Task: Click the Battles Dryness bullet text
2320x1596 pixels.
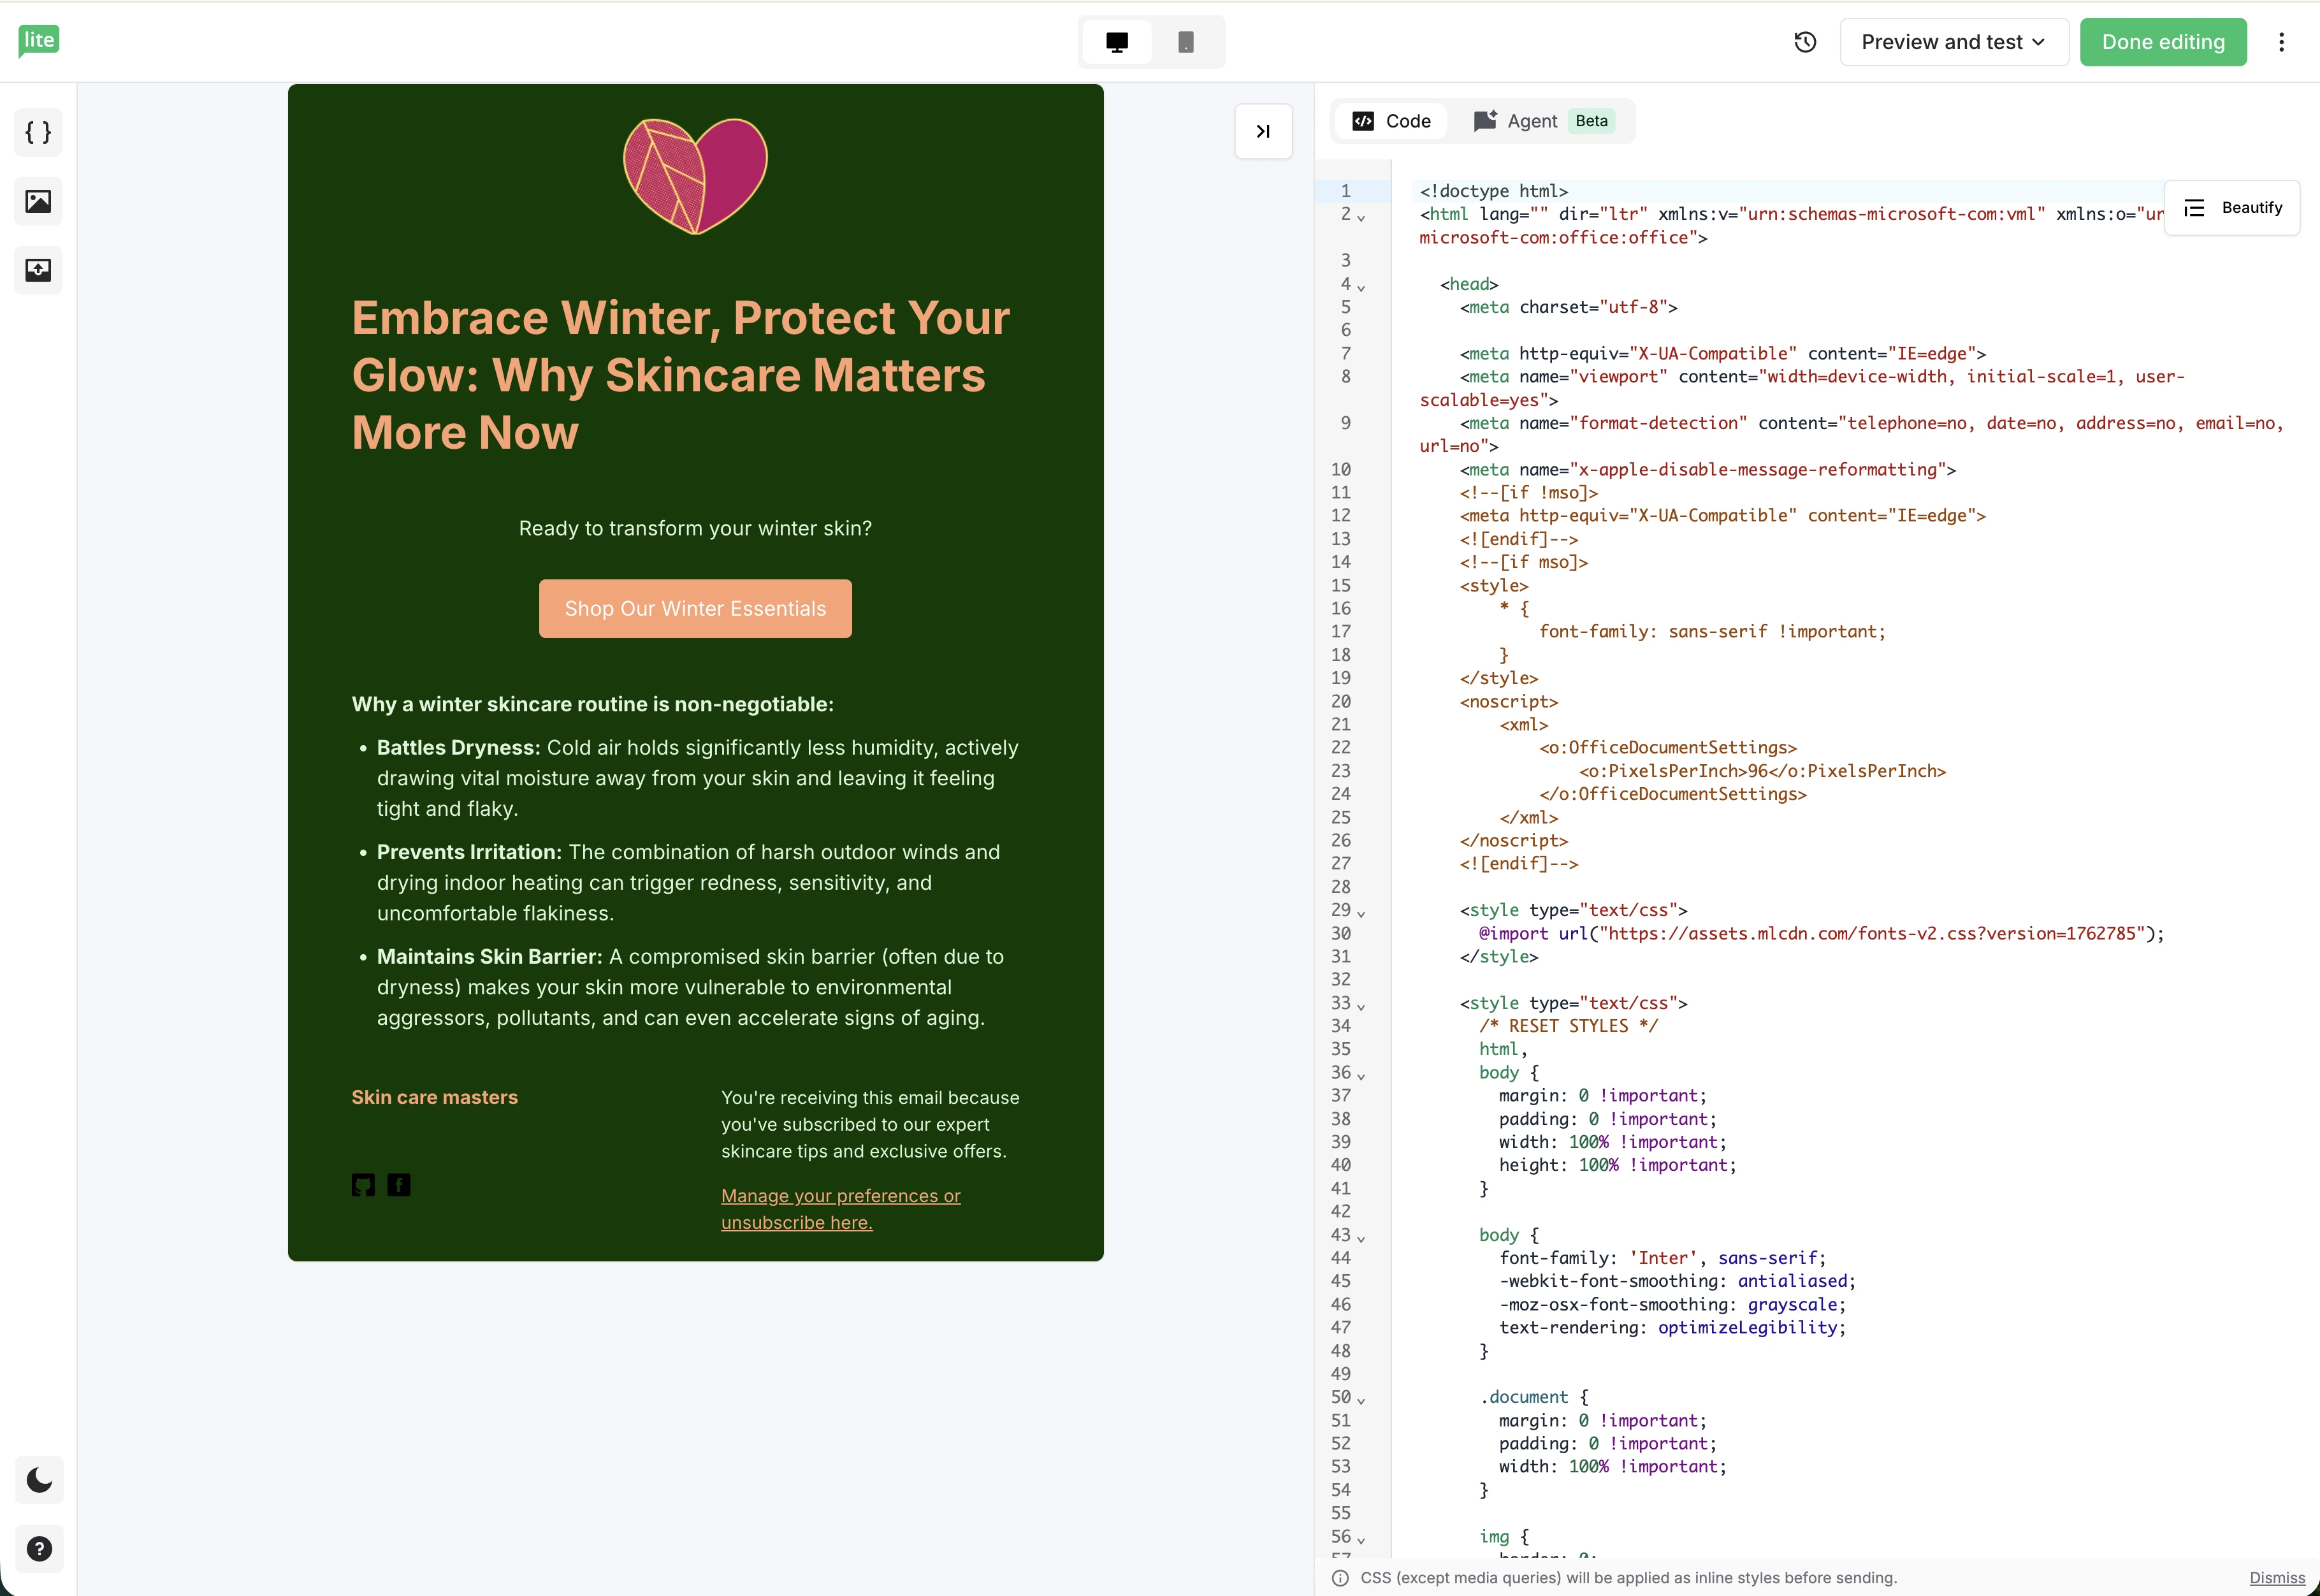Action: pyautogui.click(x=697, y=778)
